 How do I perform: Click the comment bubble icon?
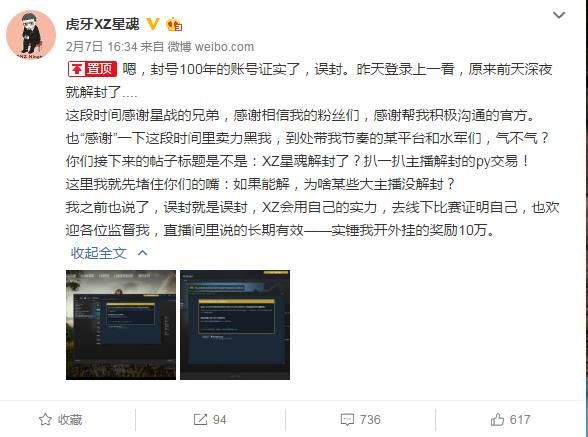tap(347, 420)
